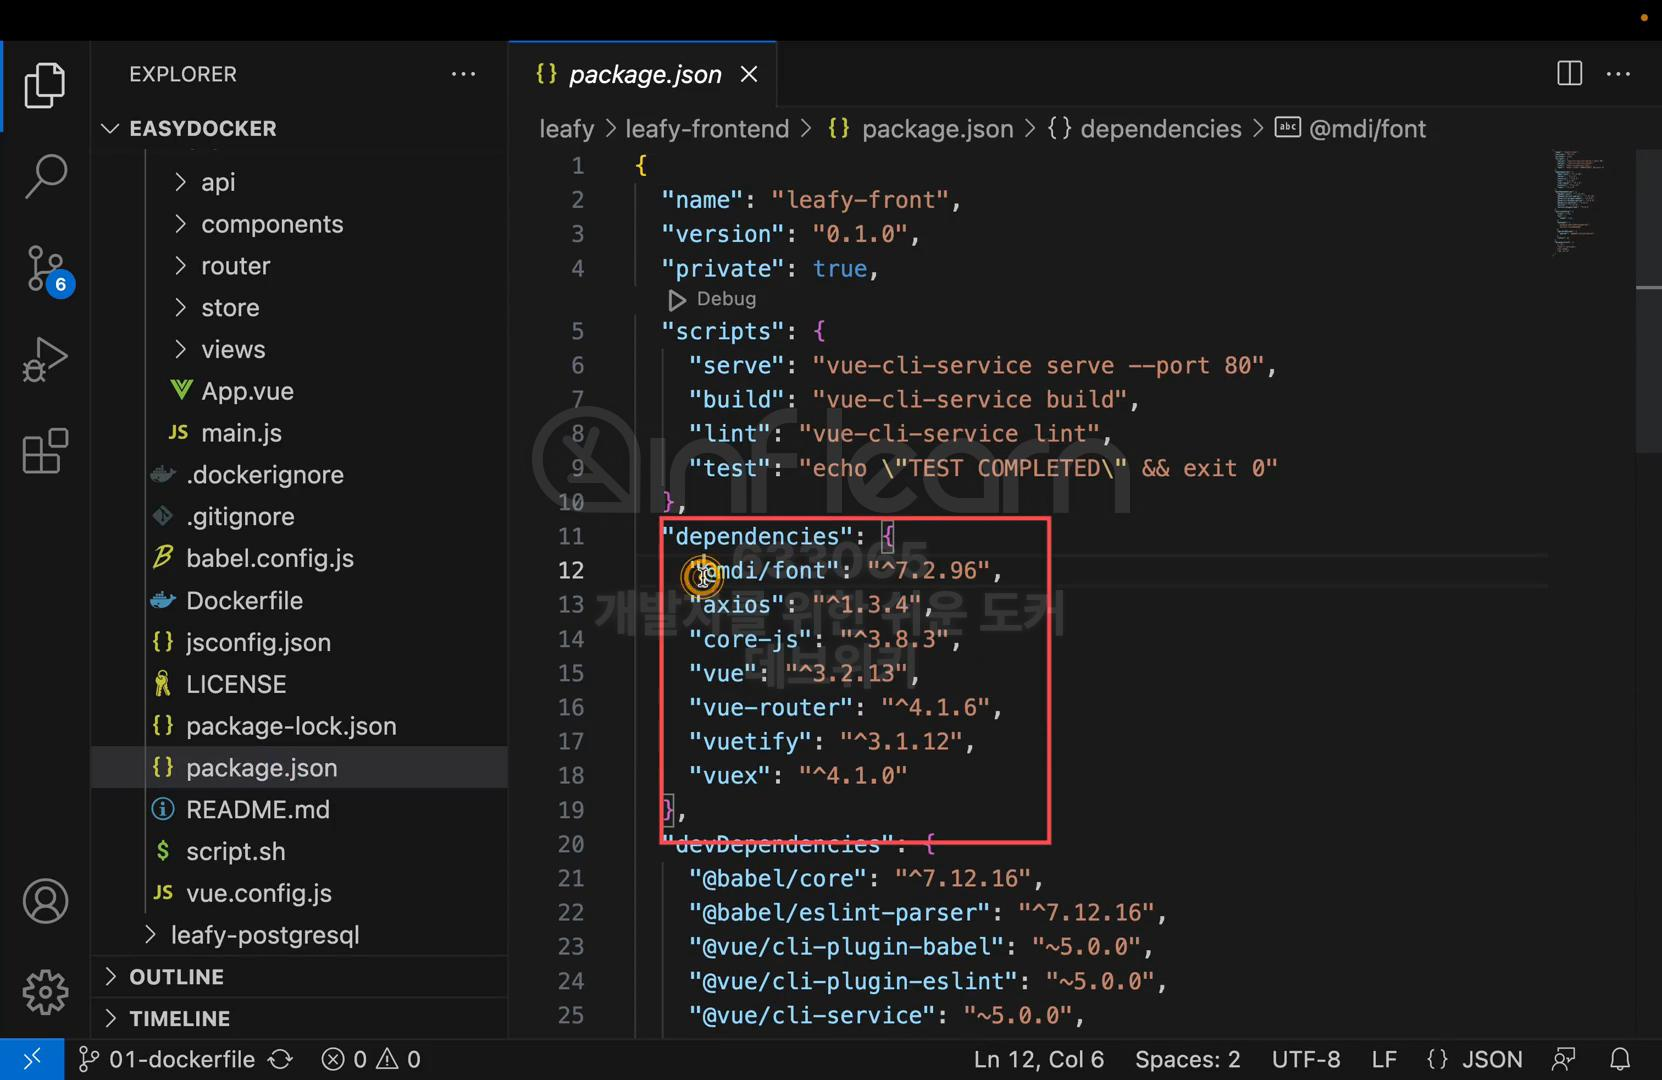Open .dockerignore file
This screenshot has width=1662, height=1080.
point(300,475)
